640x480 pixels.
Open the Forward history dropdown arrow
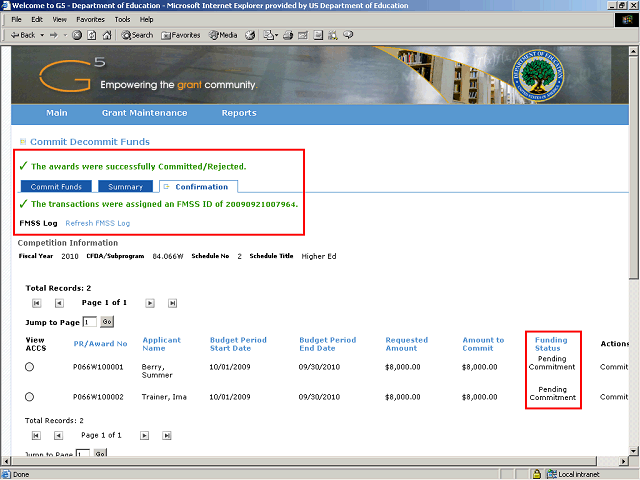tap(65, 35)
